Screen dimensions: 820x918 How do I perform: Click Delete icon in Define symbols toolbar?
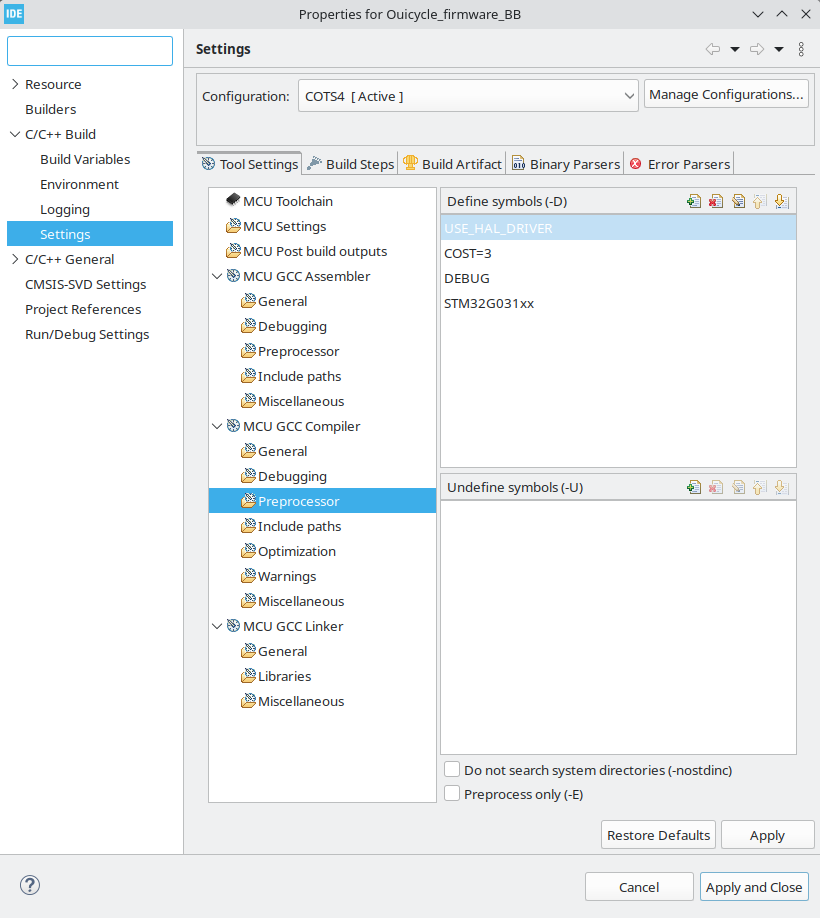point(716,201)
